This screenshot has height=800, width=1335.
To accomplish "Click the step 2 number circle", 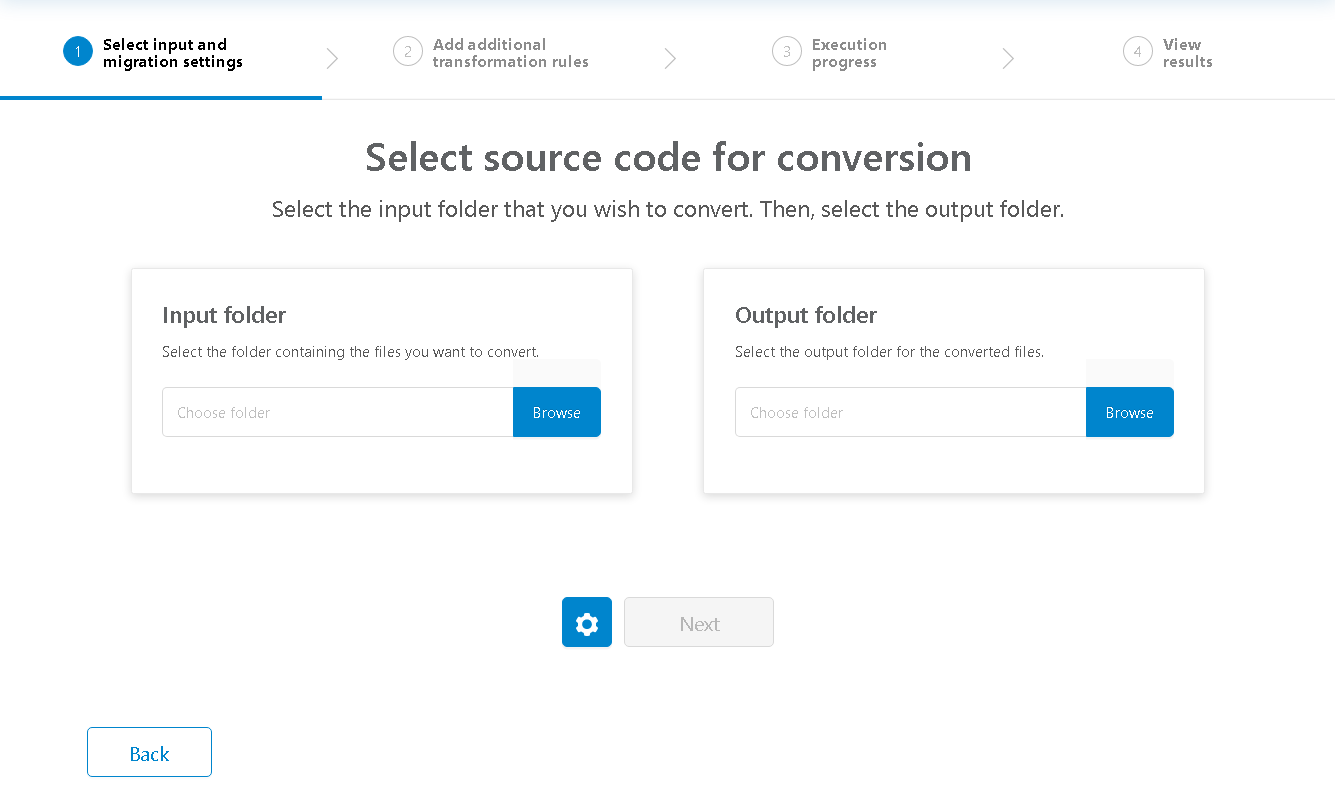I will click(x=408, y=52).
